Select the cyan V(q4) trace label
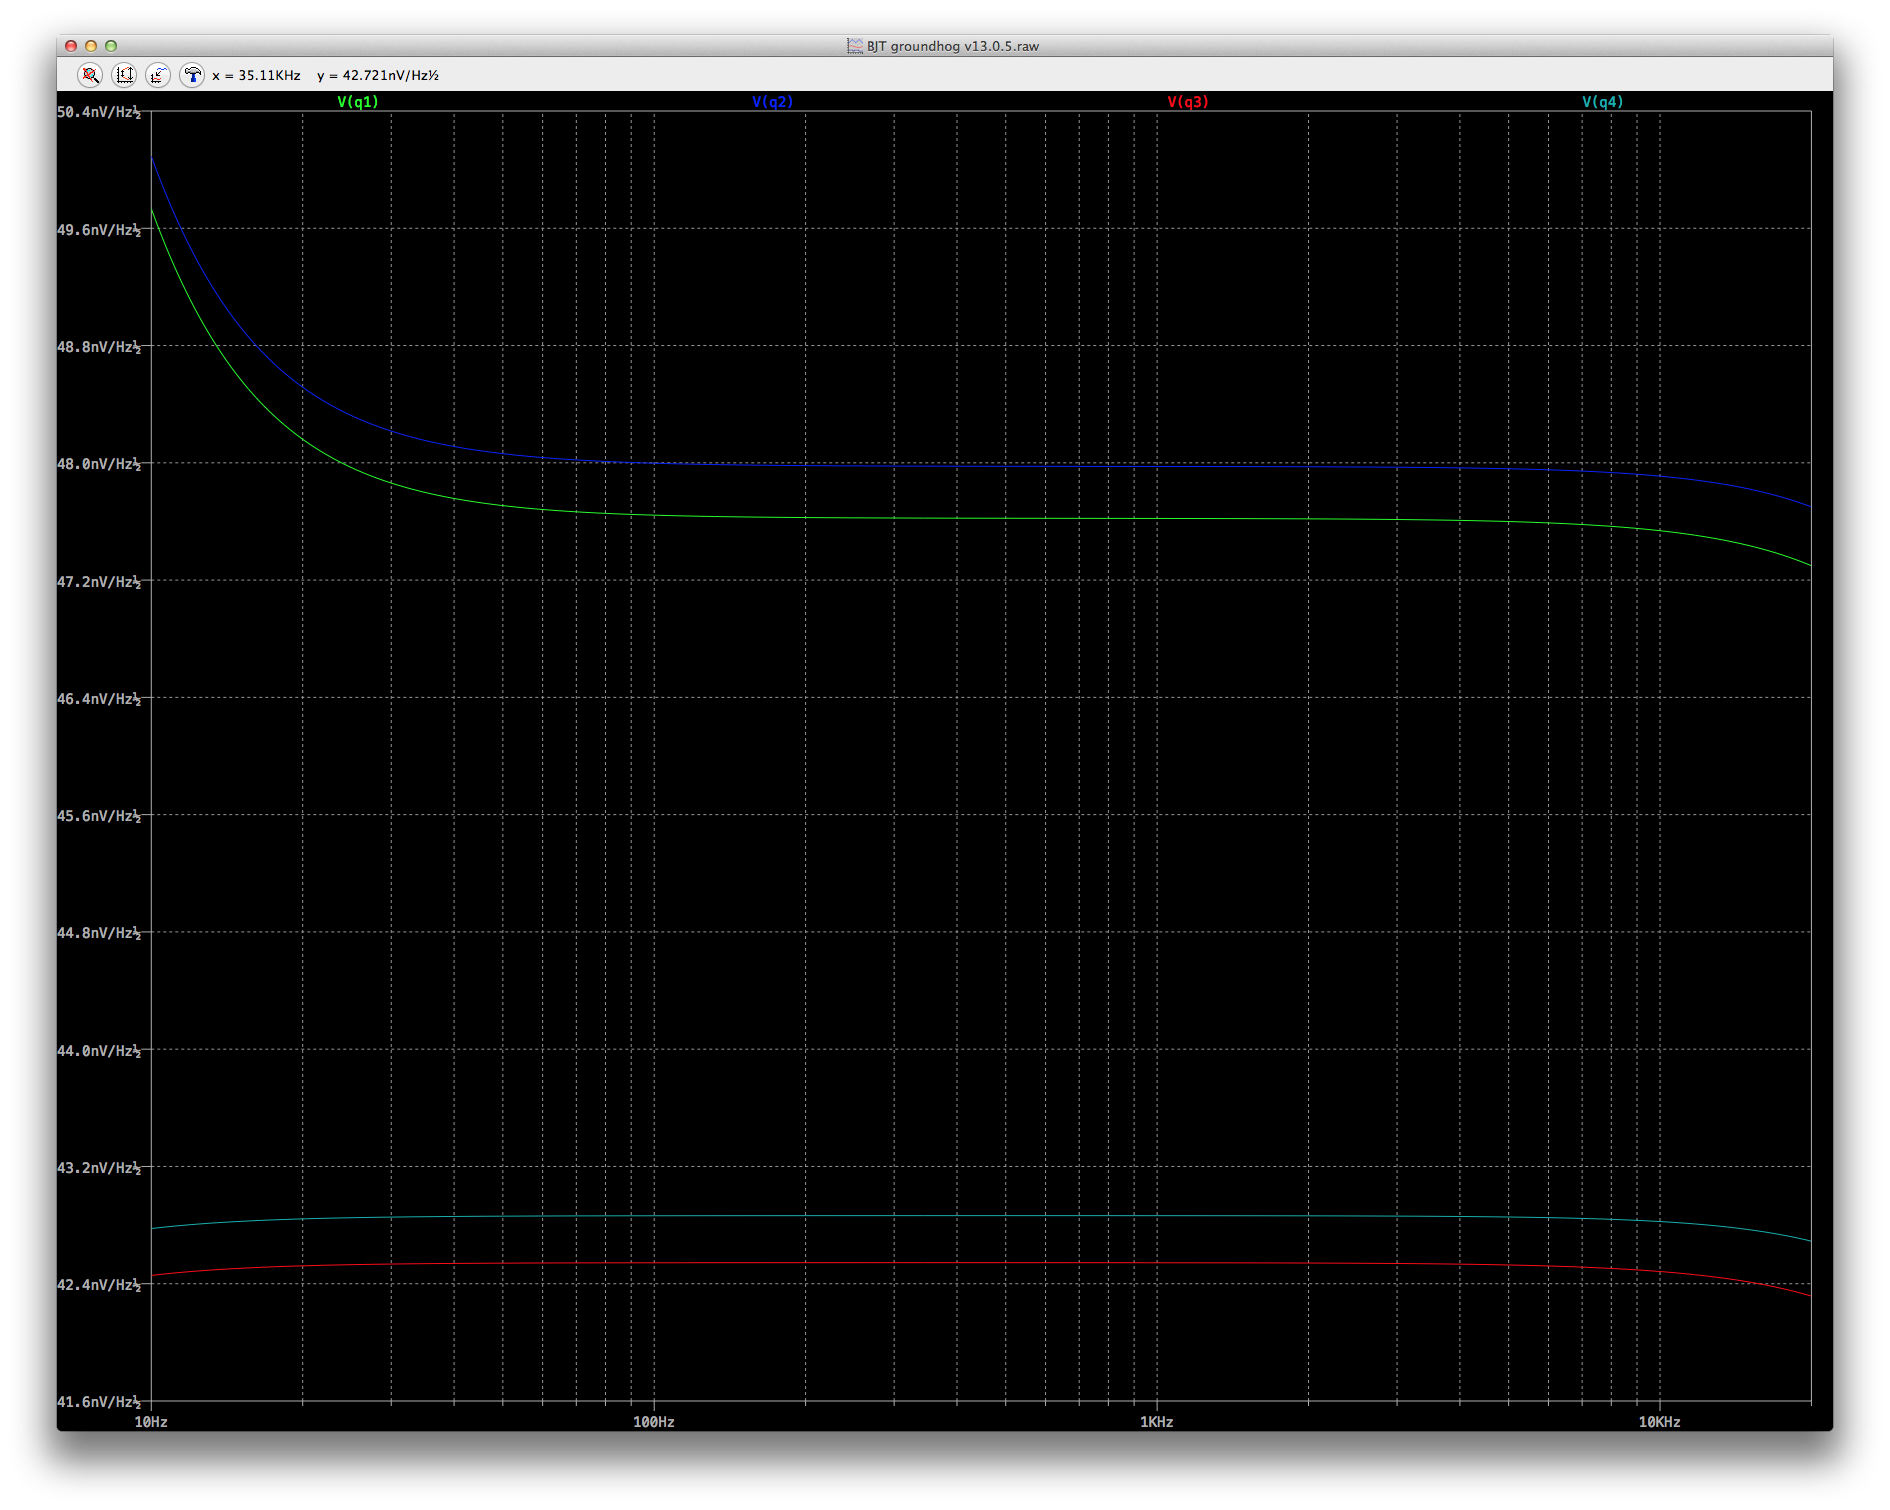This screenshot has width=1890, height=1510. point(1602,102)
